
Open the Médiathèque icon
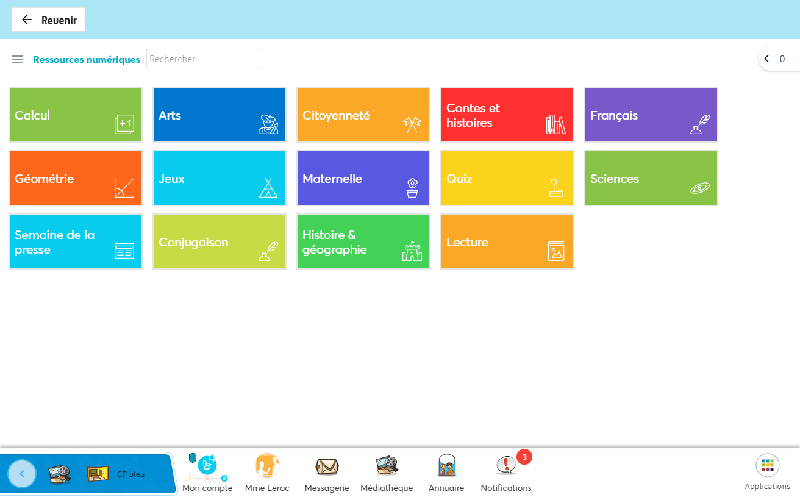coord(387,466)
